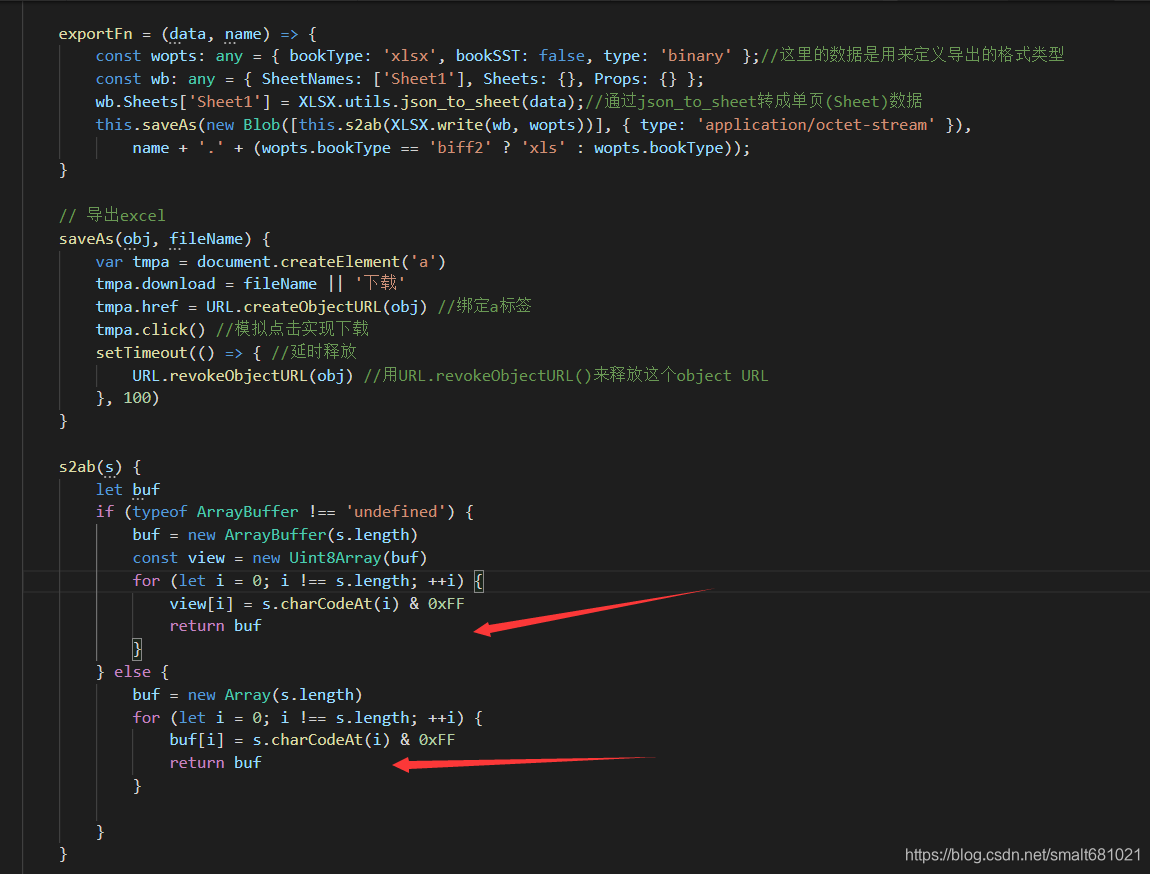
Task: Click the highlighted closing brace of first for loop
Action: coord(136,649)
